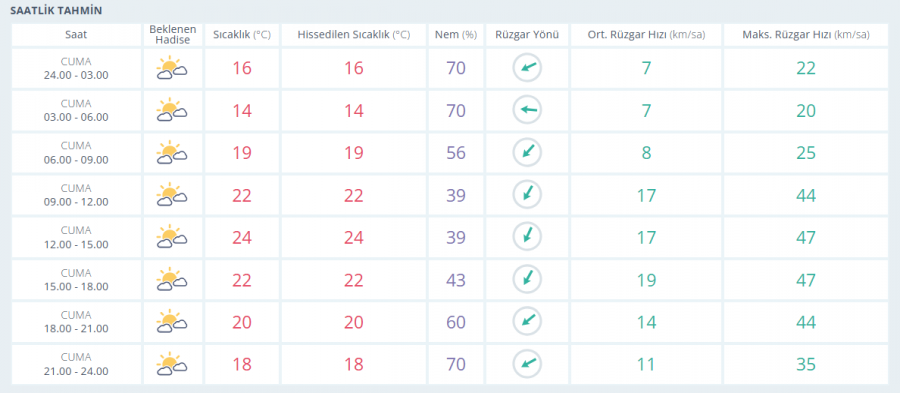Image resolution: width=900 pixels, height=393 pixels.
Task: Click wind direction arrow for 03.00 - 06.00
Action: click(527, 110)
